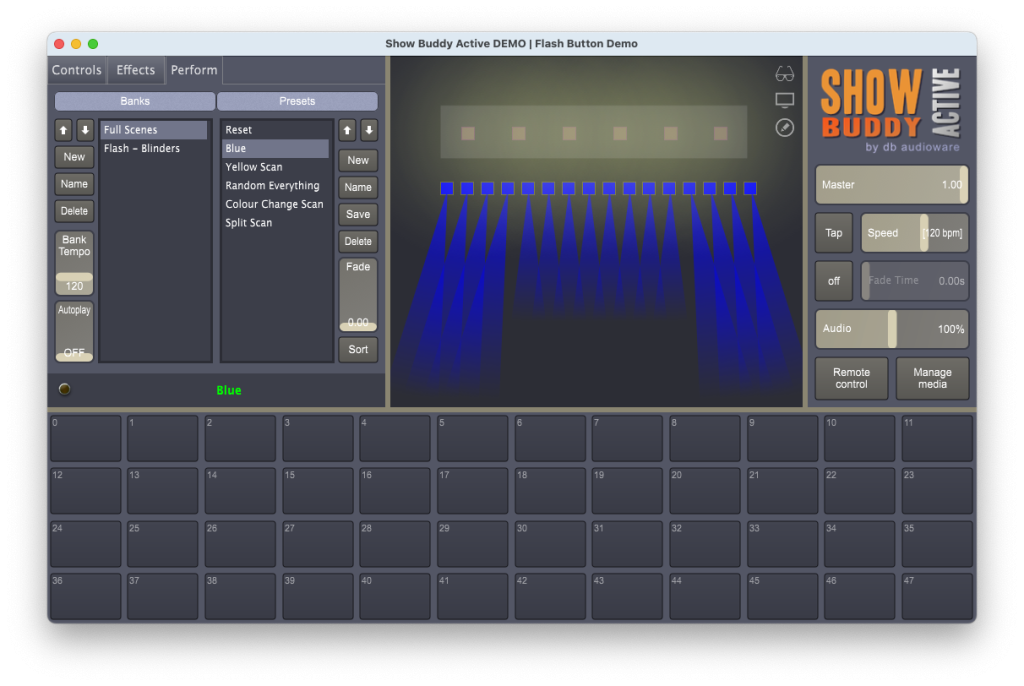Screen dimensions: 1024x686
Task: Toggle the Autoplay OFF control
Action: coord(74,332)
